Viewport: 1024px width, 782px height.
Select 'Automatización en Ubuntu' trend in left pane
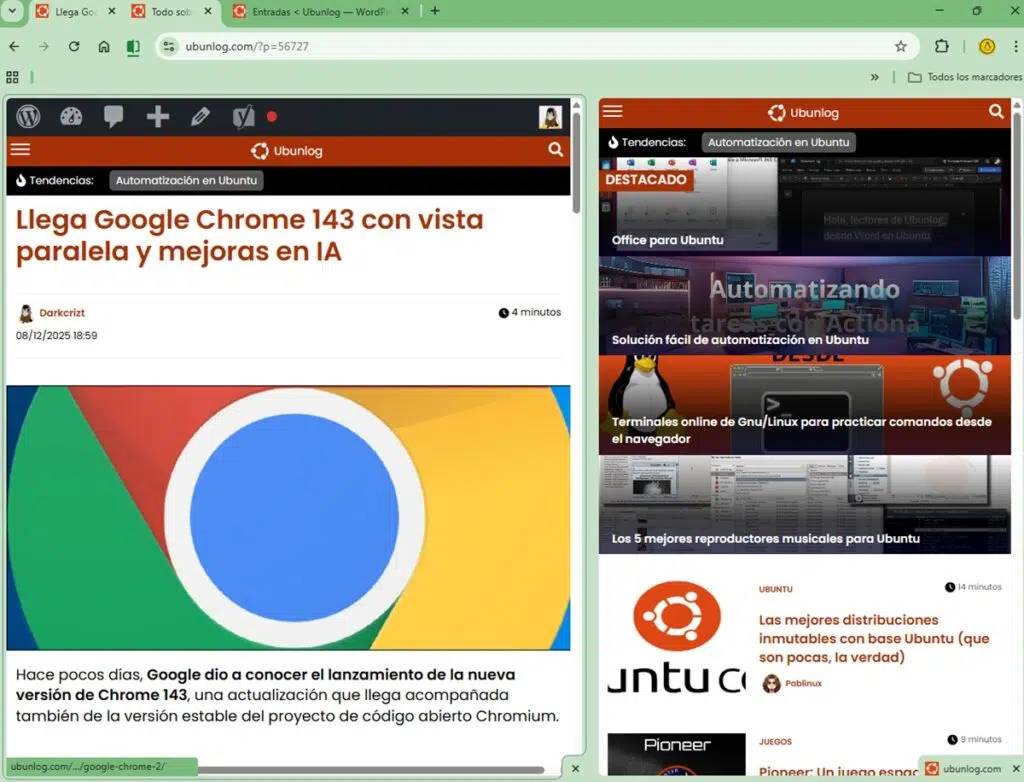(186, 180)
